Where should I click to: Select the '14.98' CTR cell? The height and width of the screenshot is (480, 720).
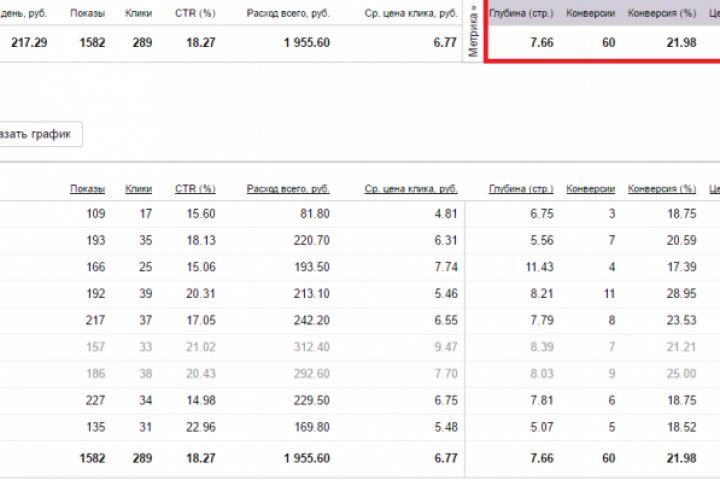point(201,400)
